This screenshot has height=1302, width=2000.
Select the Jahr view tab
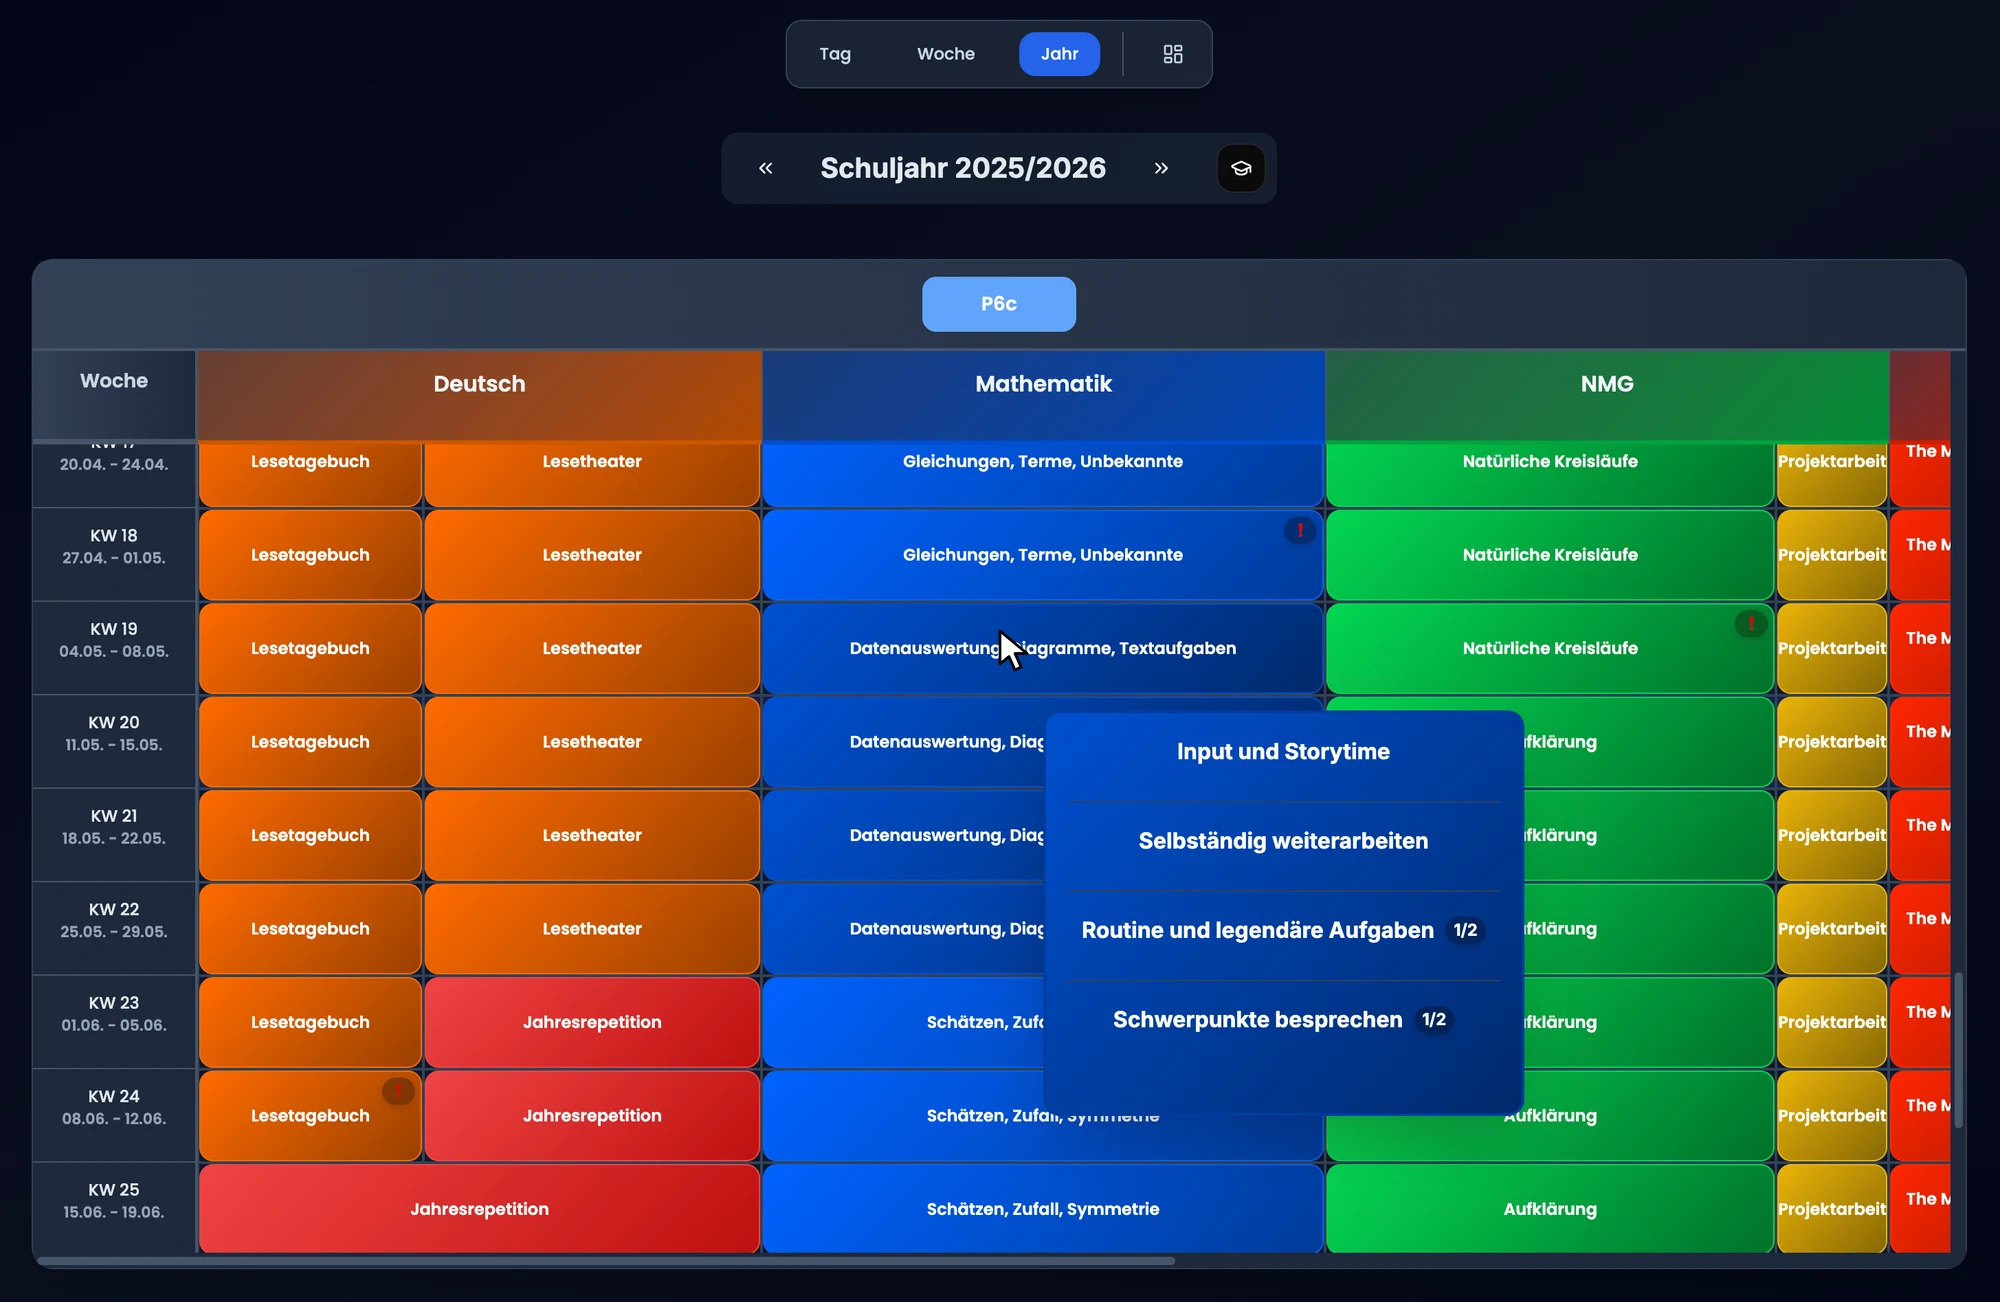[1060, 54]
